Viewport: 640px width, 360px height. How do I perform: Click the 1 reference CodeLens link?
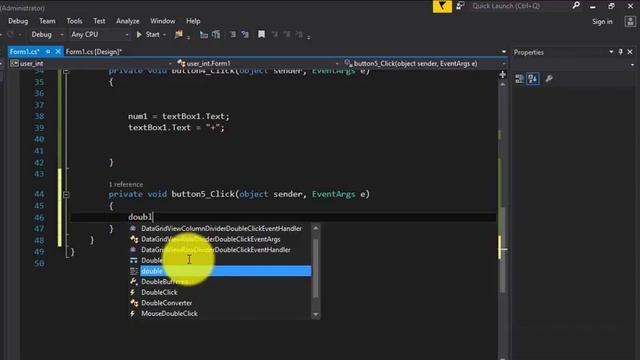point(126,184)
